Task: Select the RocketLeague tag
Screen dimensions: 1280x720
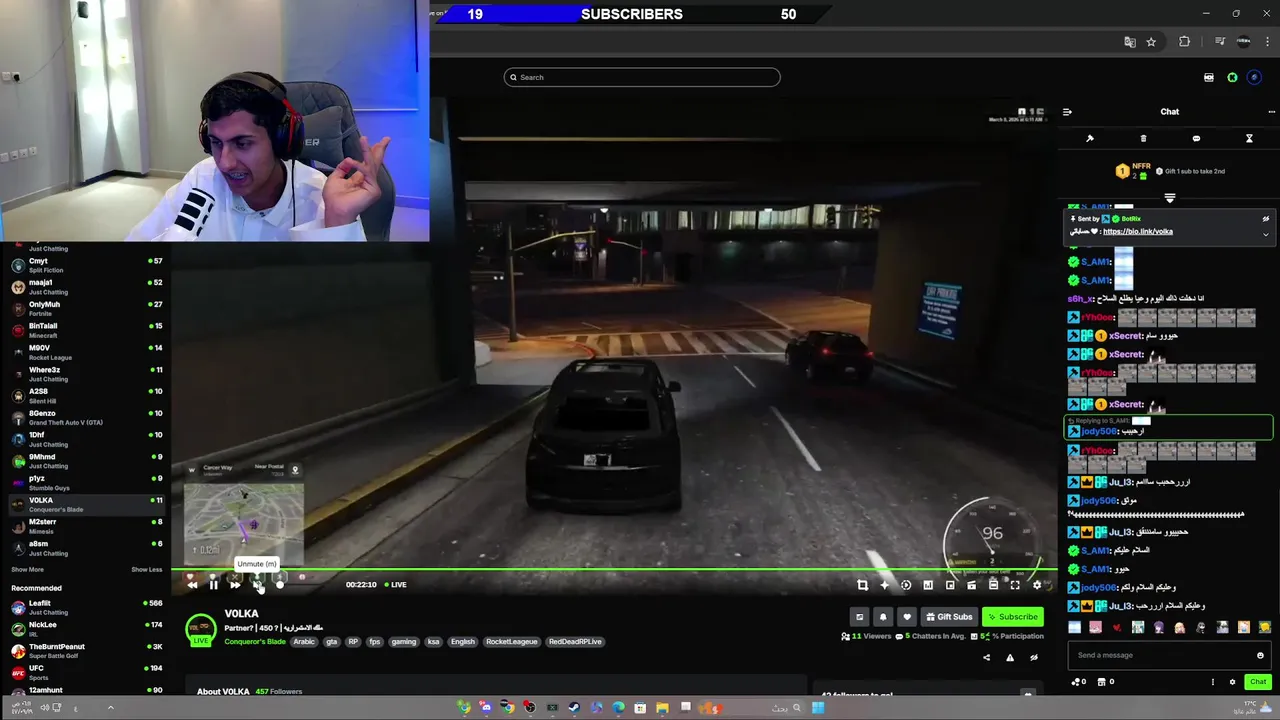Action: (511, 641)
